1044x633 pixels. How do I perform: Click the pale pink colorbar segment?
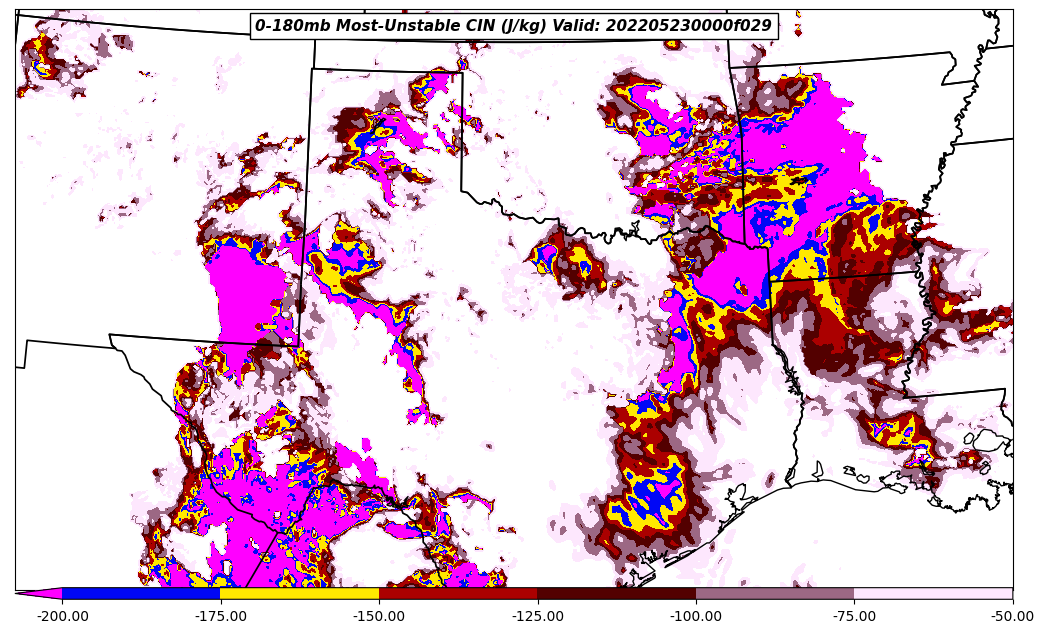[933, 593]
